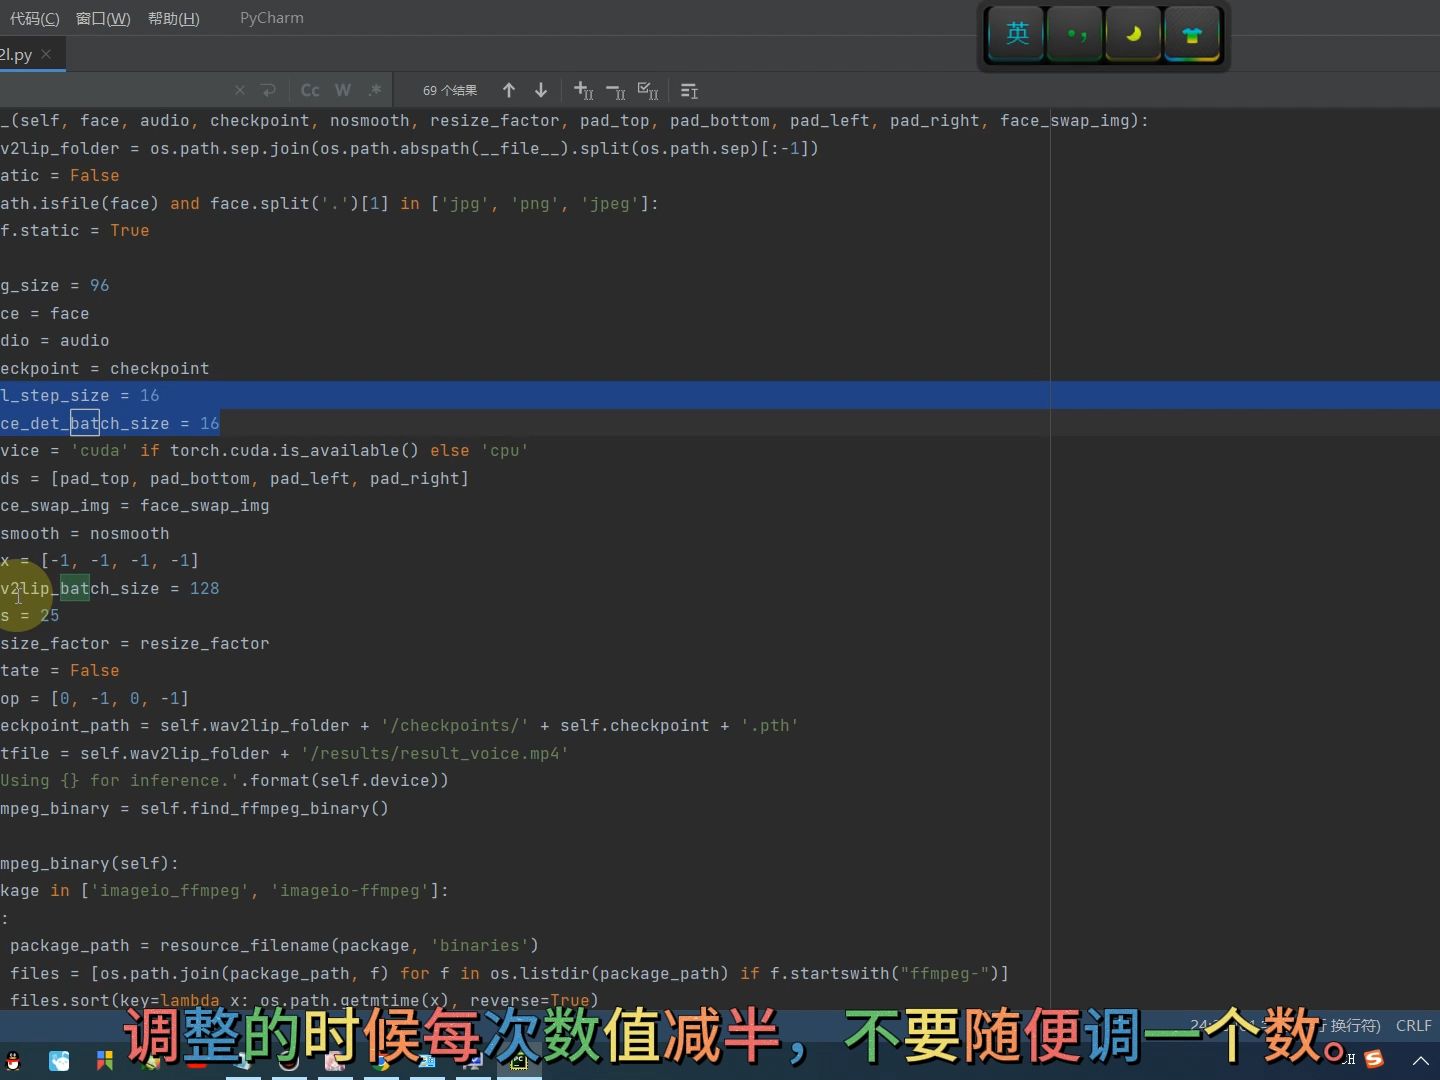Go to the previous search result
The width and height of the screenshot is (1440, 1080).
(508, 90)
